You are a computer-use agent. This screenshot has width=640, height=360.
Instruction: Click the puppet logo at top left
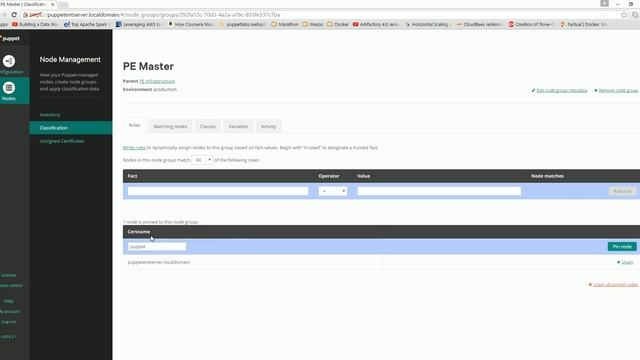tap(10, 38)
